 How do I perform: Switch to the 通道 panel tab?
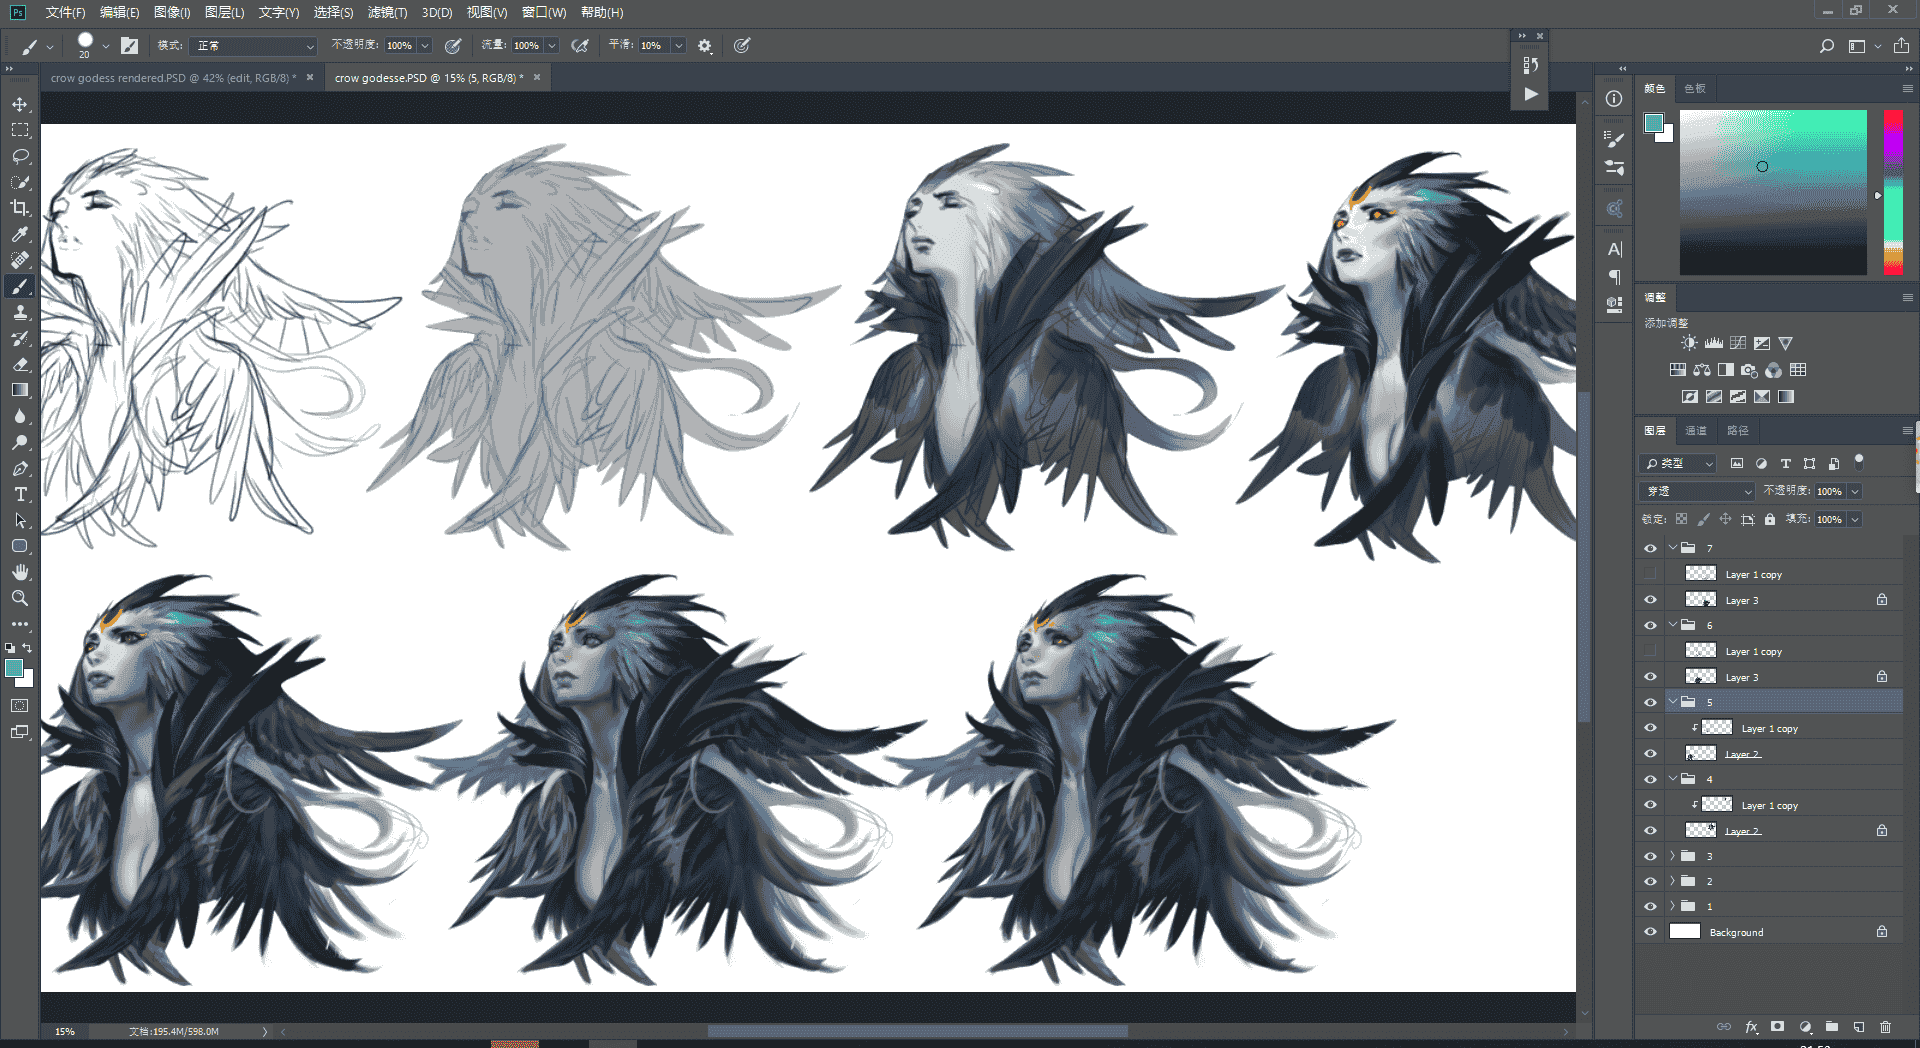(1696, 430)
